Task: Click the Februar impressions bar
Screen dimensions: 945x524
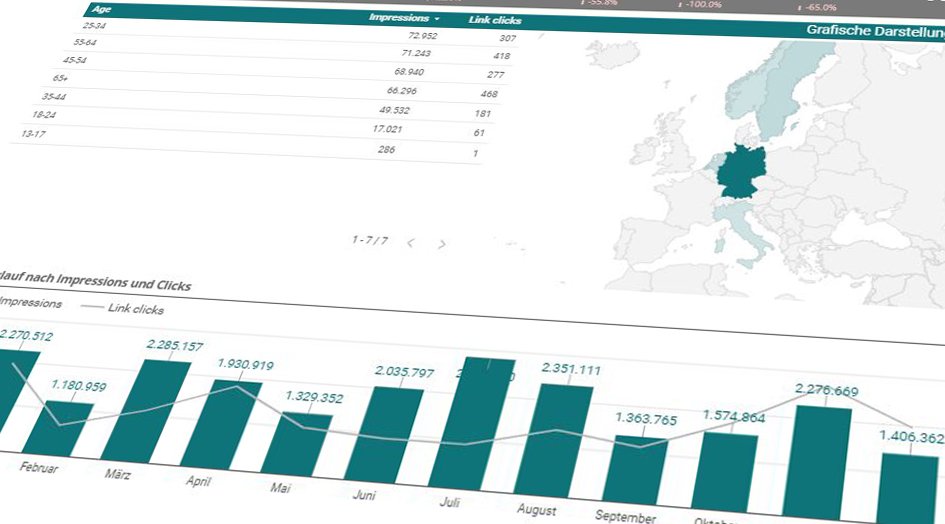Action: [x=58, y=429]
